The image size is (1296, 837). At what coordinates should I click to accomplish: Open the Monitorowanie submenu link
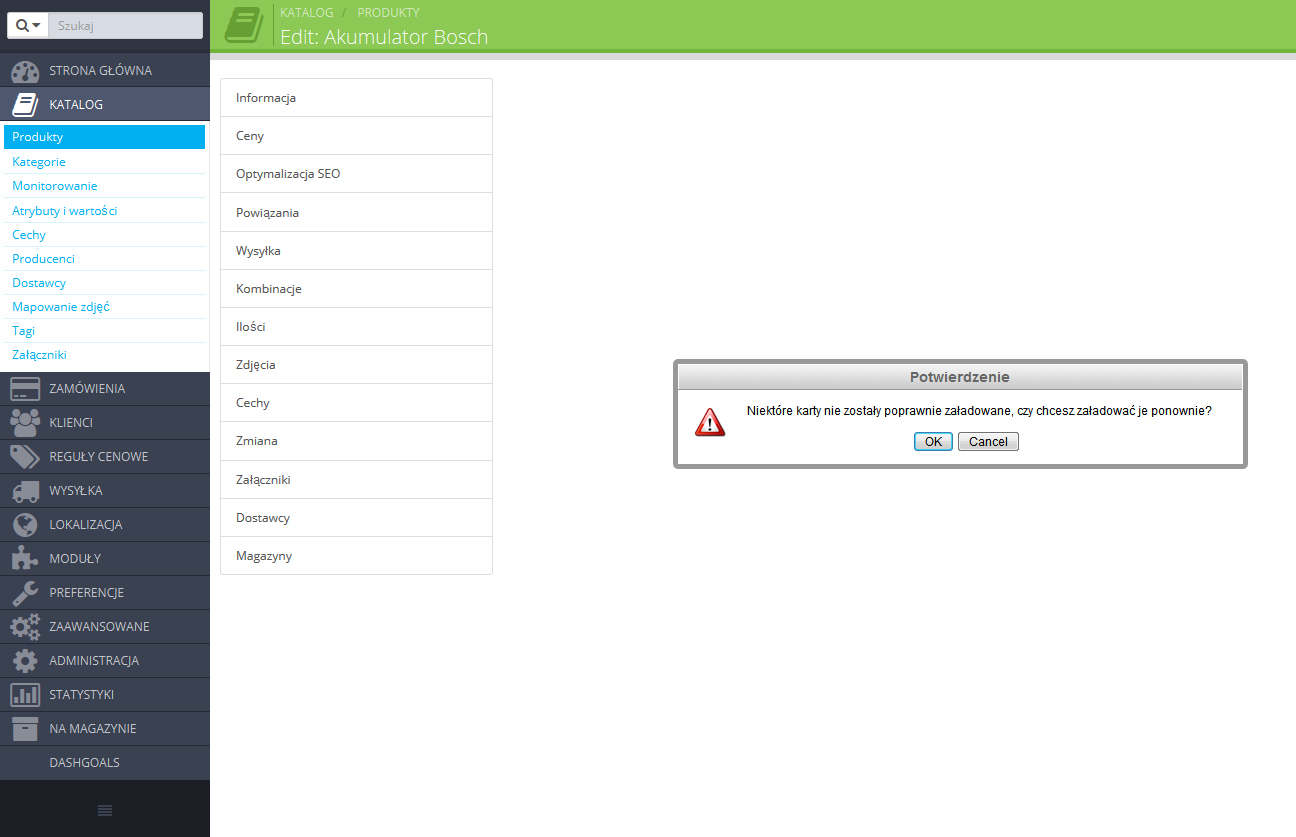pos(55,186)
